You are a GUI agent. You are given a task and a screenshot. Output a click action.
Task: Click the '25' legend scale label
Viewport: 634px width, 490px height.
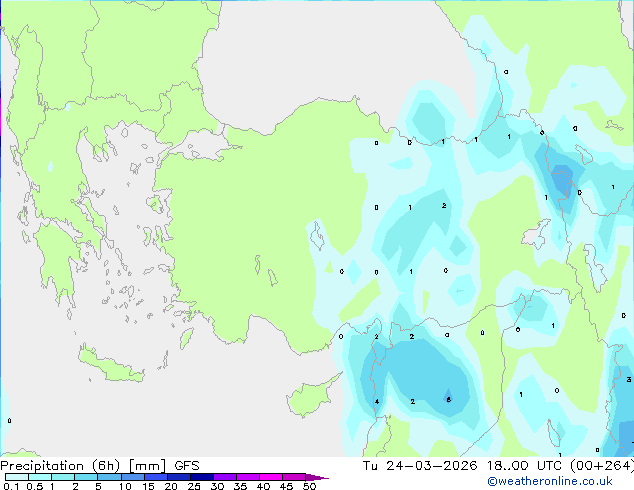point(194,486)
